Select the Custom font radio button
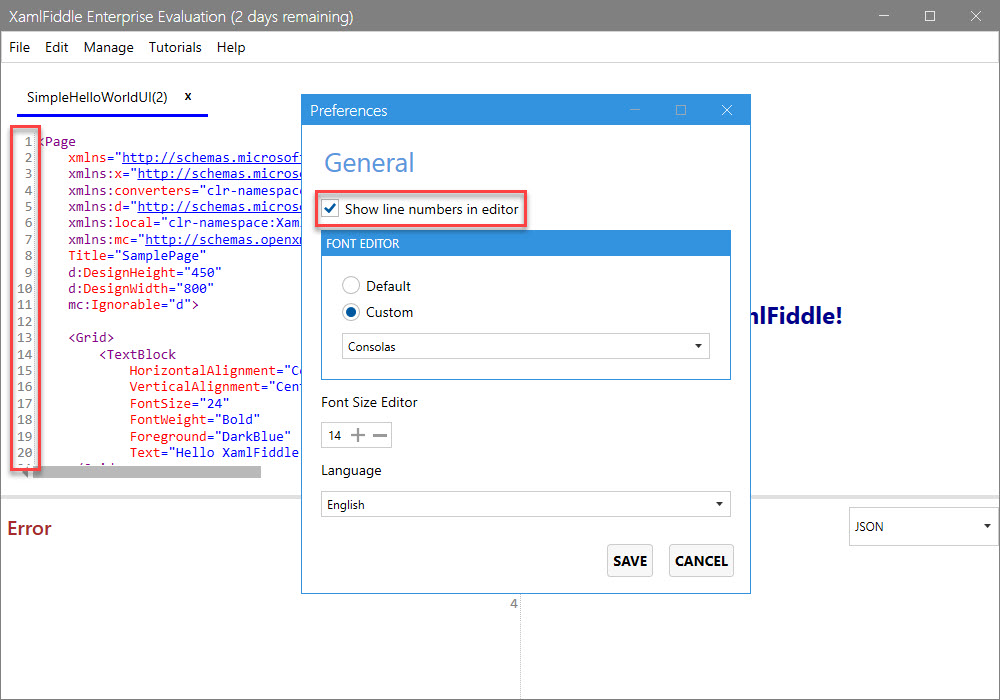 click(x=351, y=312)
